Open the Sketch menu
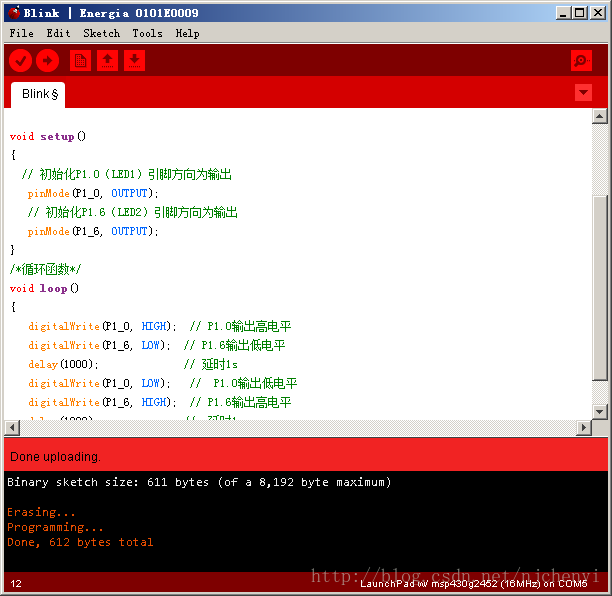 coord(101,33)
